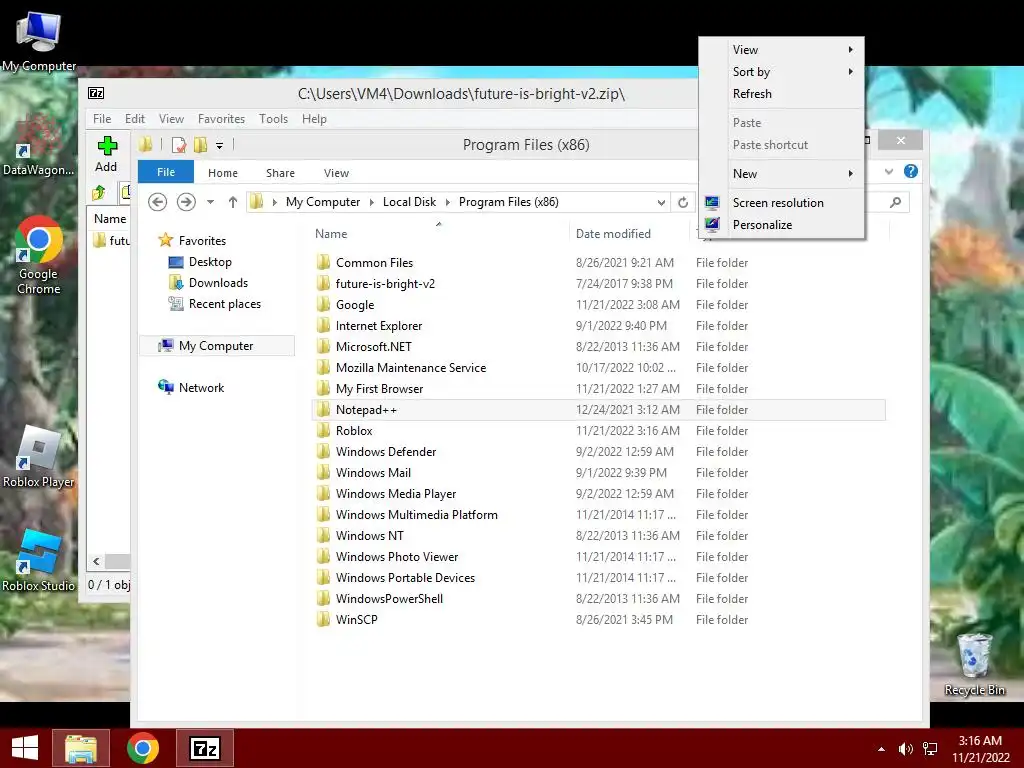The width and height of the screenshot is (1024, 768).
Task: Click the taskbar clock and date
Action: [x=980, y=749]
